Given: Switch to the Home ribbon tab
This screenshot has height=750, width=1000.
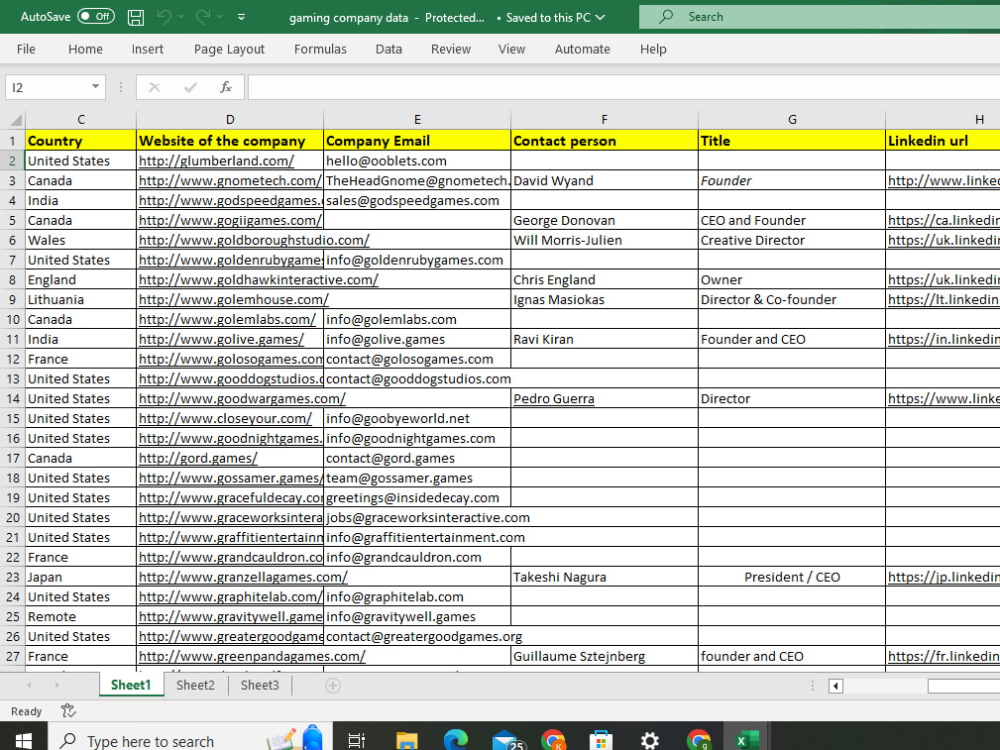Looking at the screenshot, I should (x=85, y=49).
